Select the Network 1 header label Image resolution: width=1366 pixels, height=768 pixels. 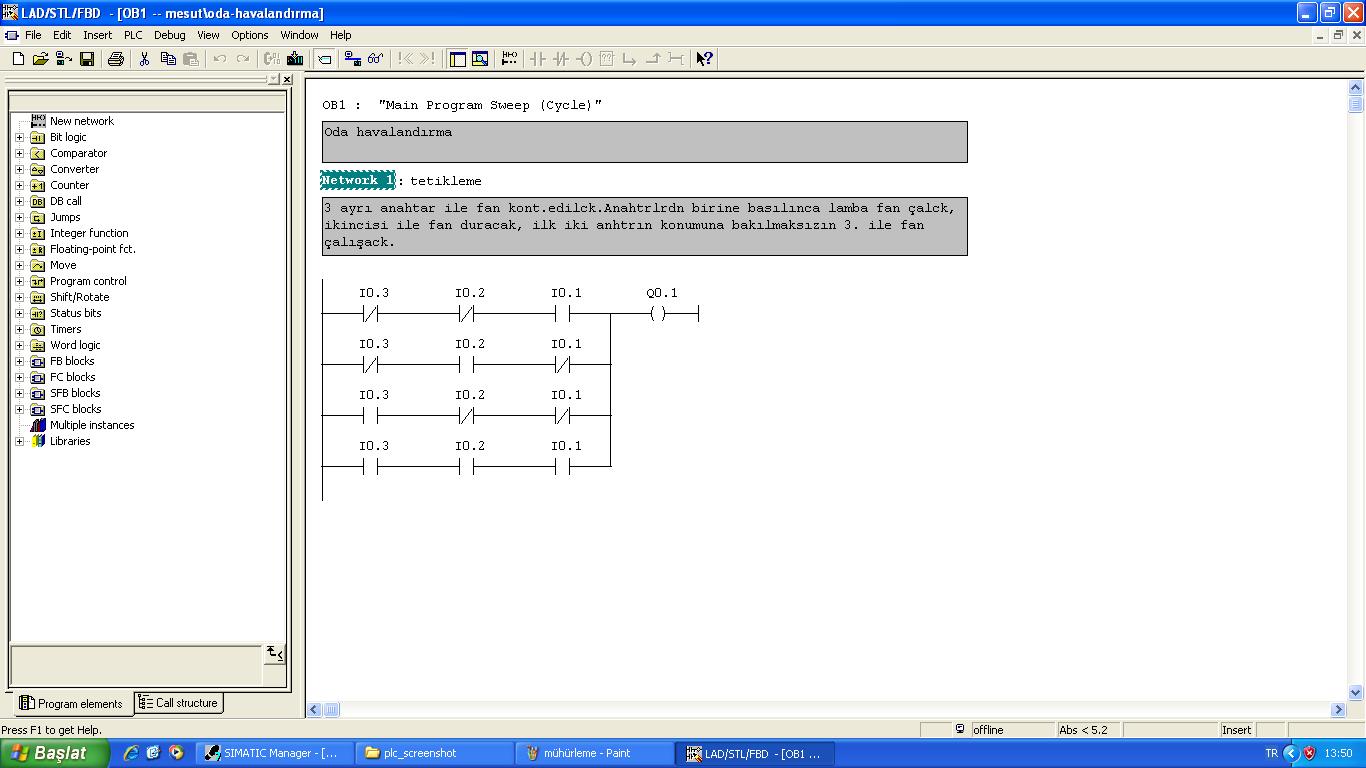click(x=358, y=180)
